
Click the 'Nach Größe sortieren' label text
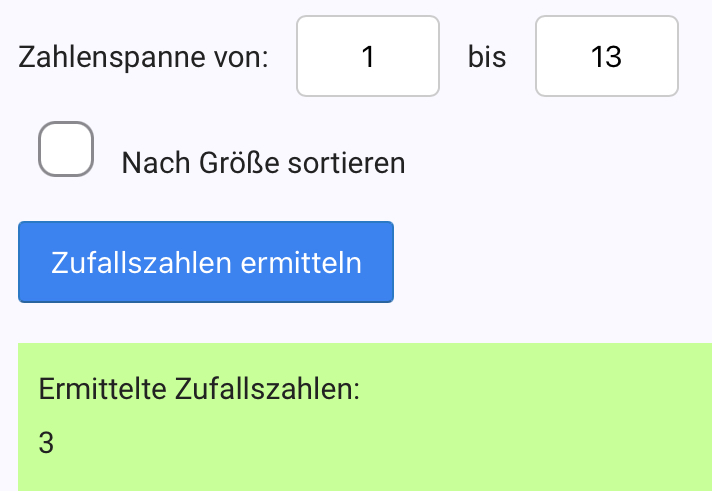(263, 163)
